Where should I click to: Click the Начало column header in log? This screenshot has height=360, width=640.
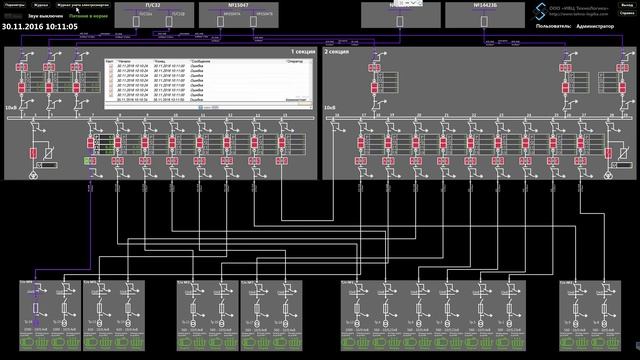tap(124, 61)
